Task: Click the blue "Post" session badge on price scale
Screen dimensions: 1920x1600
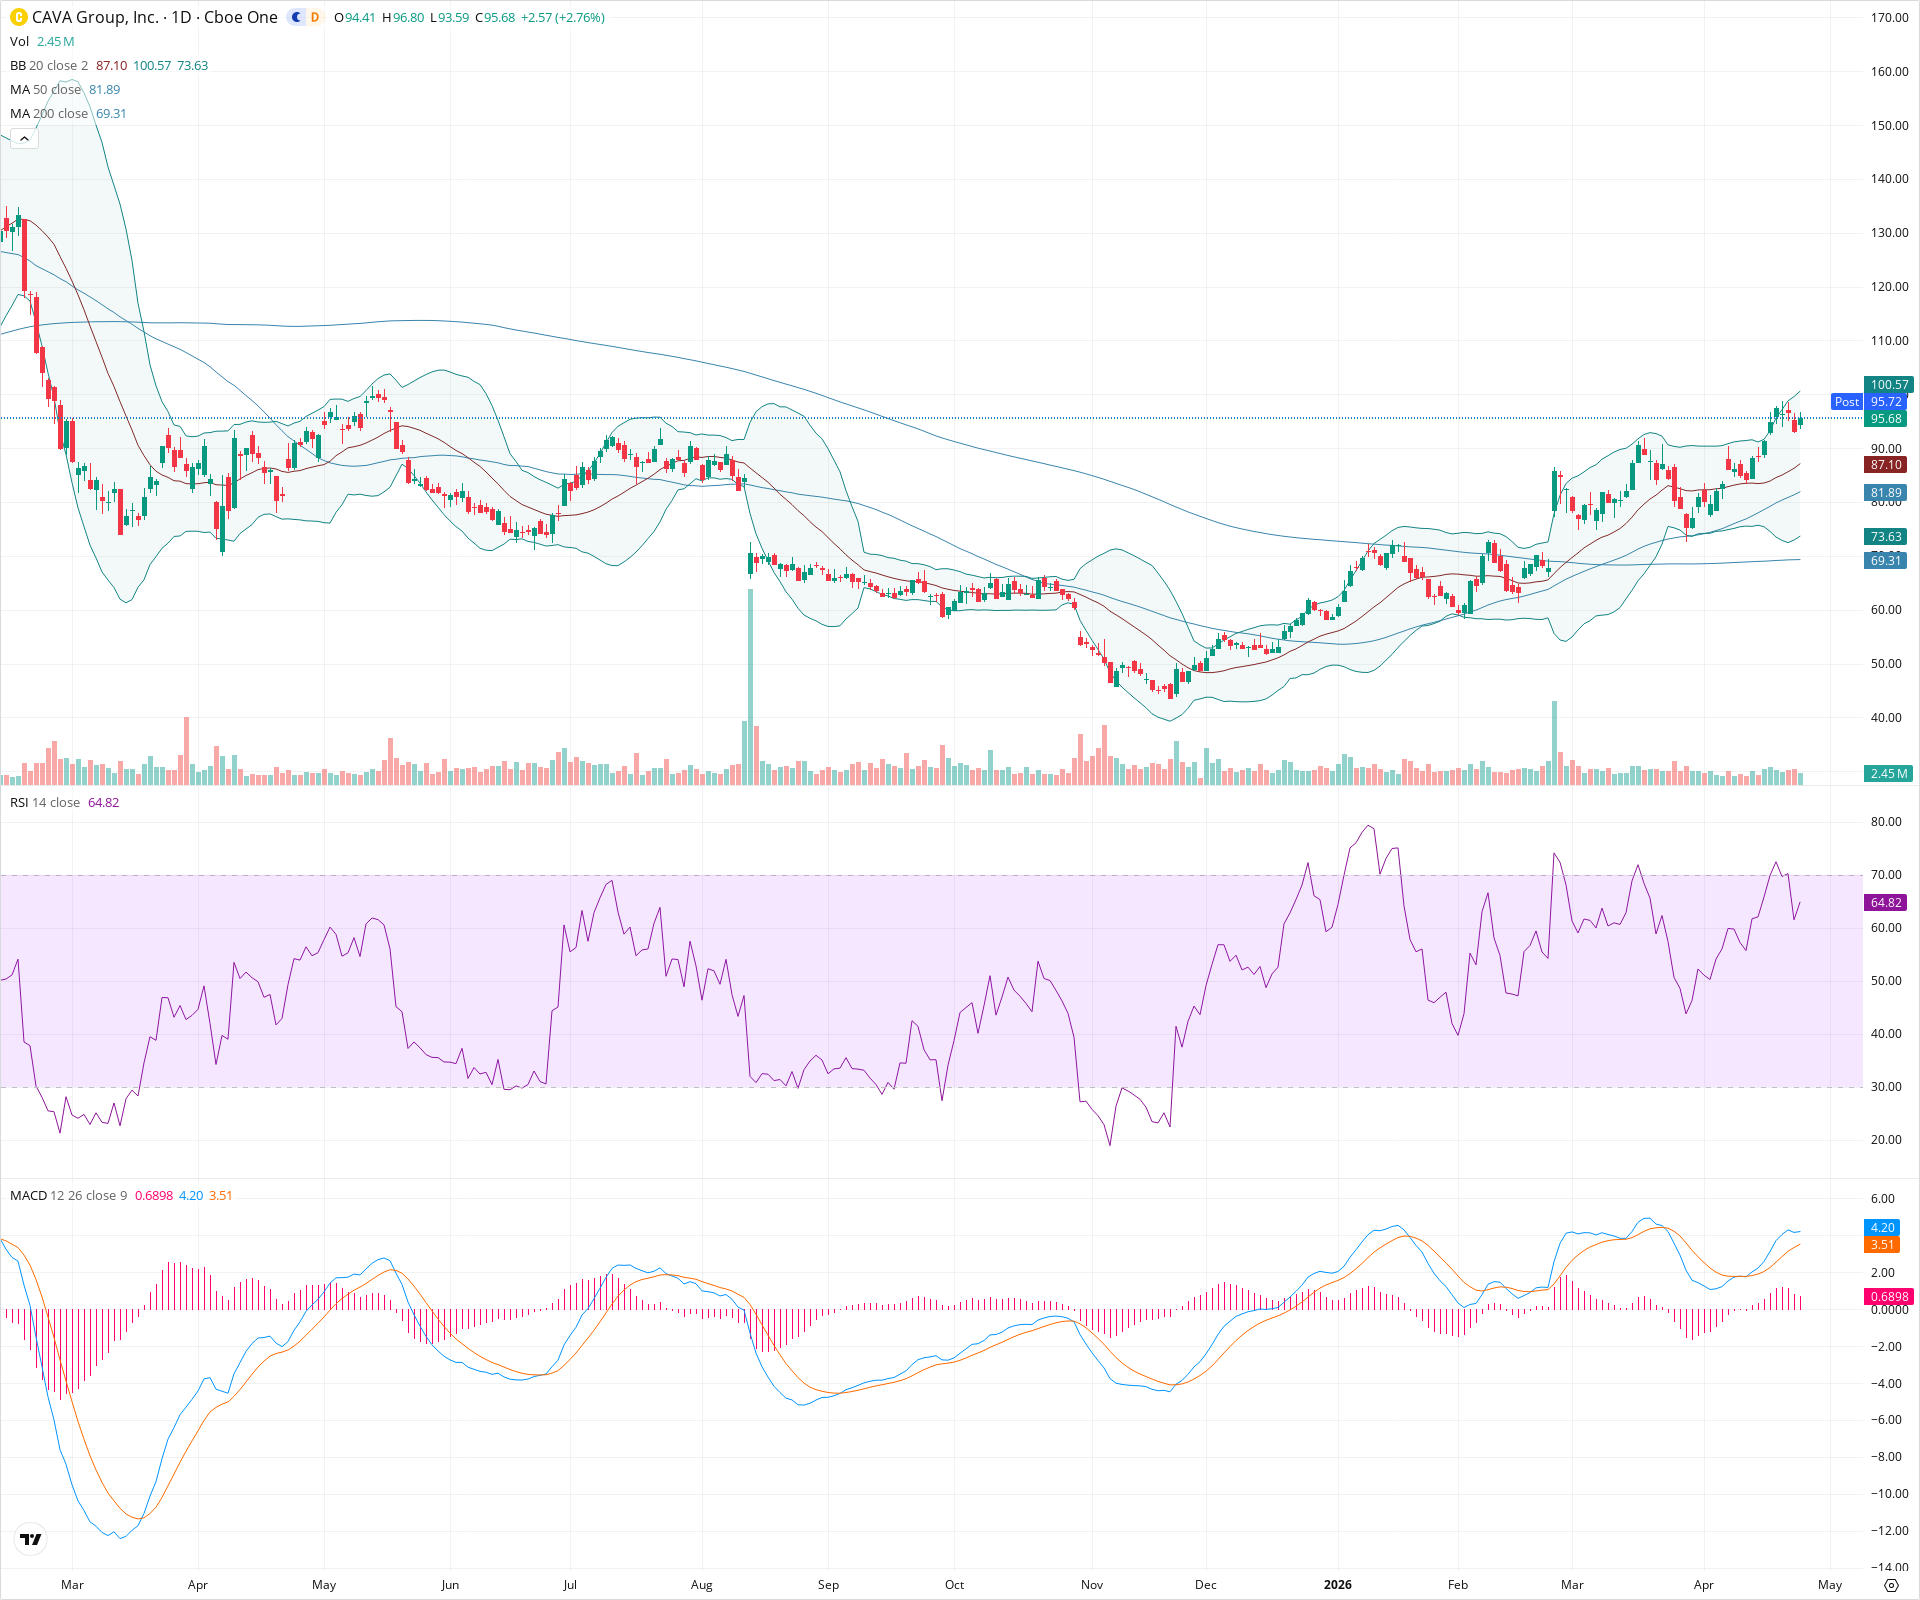Action: (x=1846, y=402)
